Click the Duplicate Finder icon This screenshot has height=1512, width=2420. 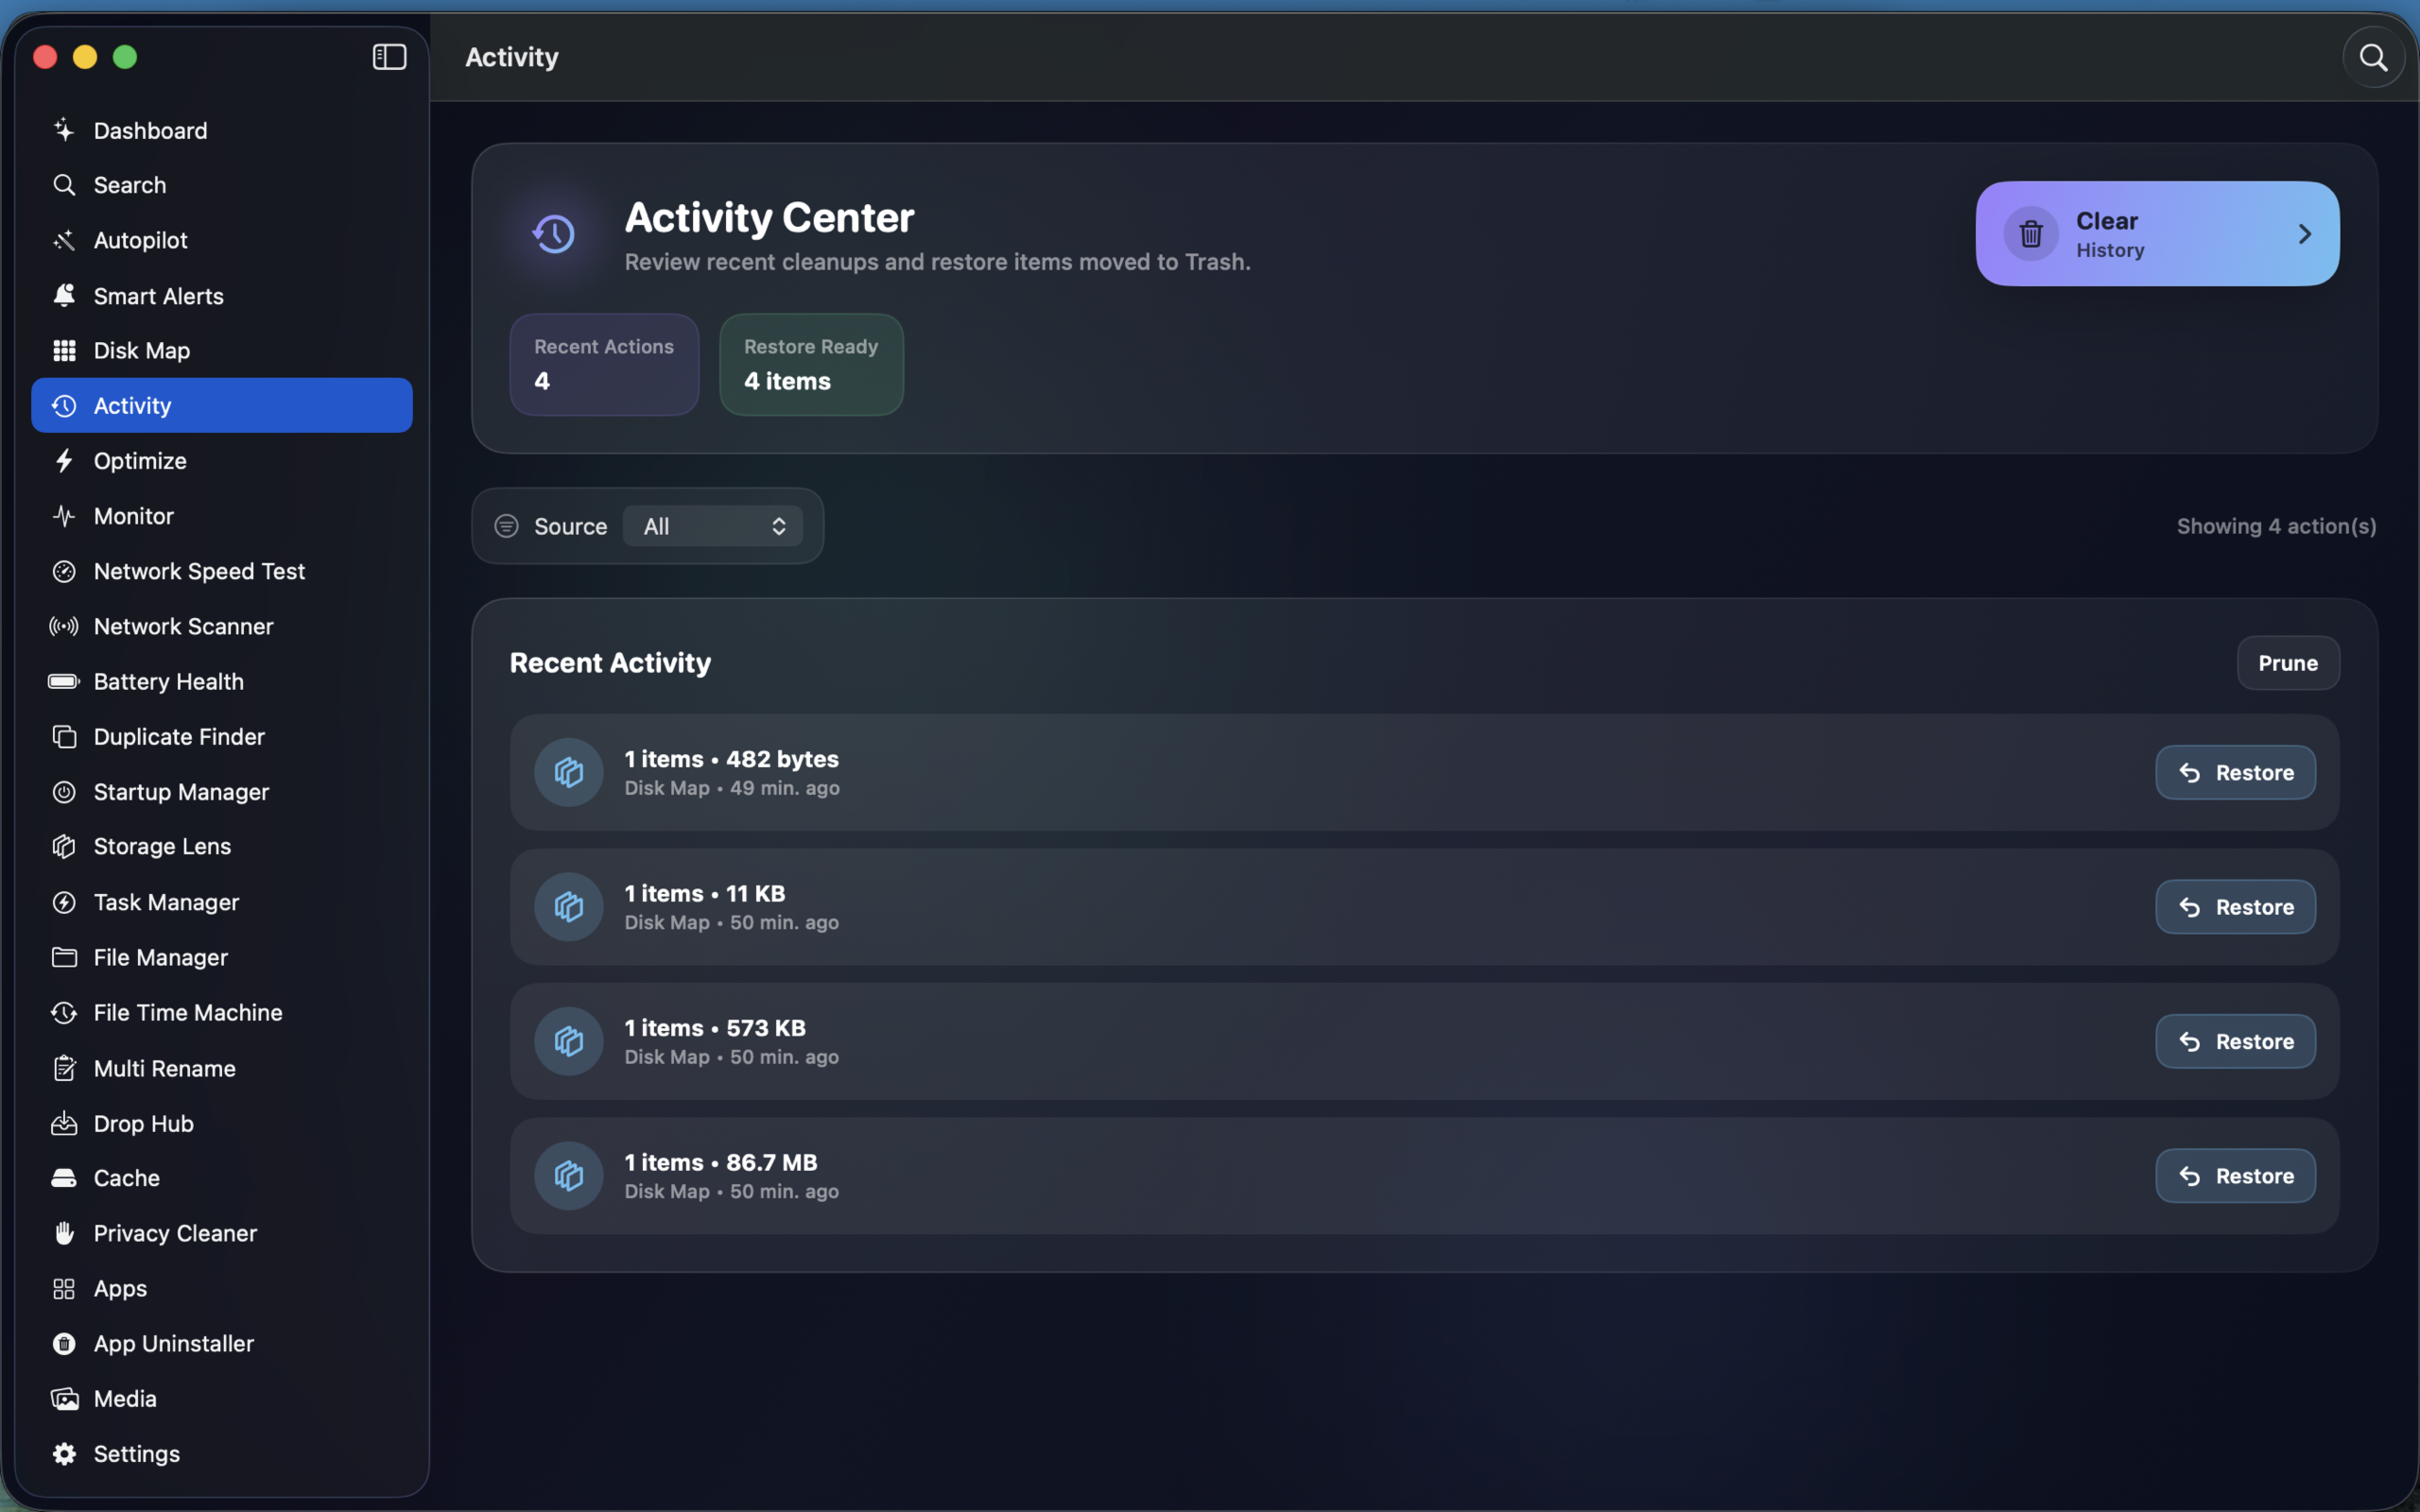pyautogui.click(x=64, y=737)
